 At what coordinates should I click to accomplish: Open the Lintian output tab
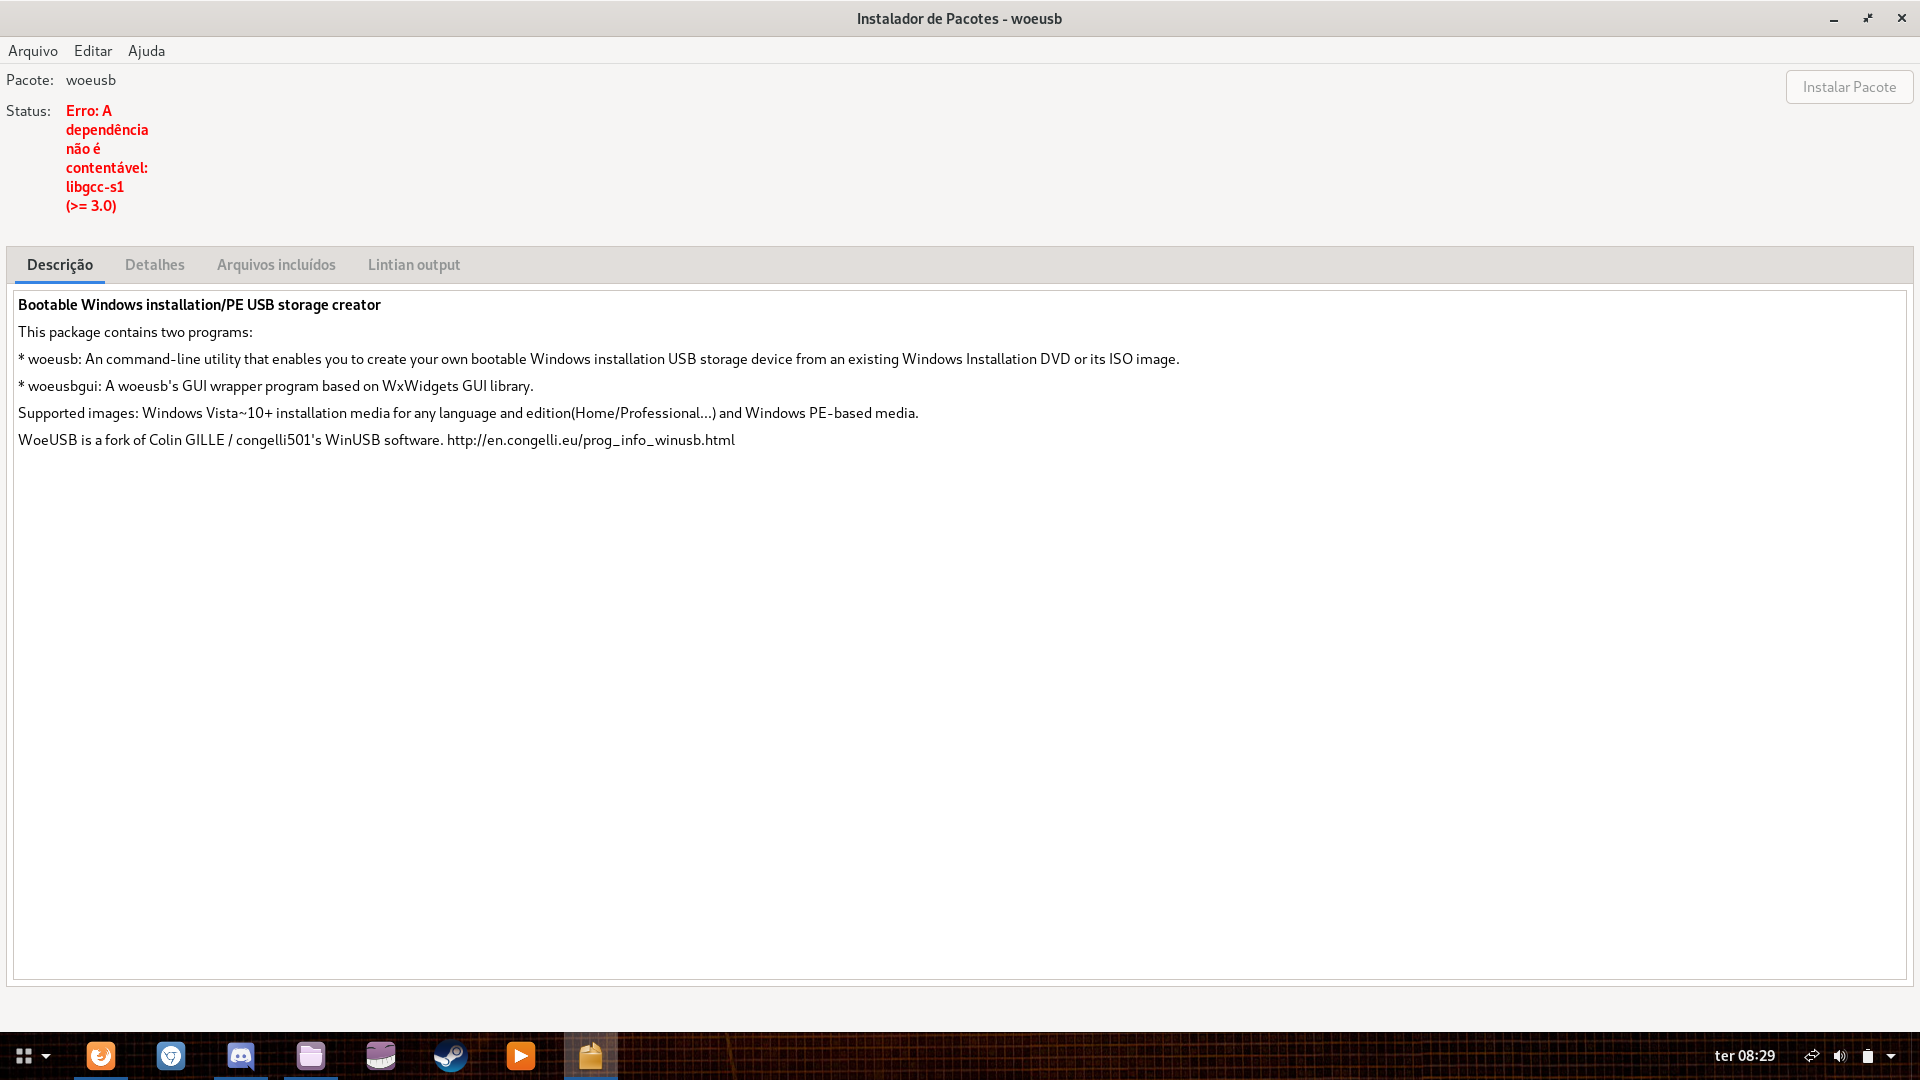pyautogui.click(x=414, y=265)
